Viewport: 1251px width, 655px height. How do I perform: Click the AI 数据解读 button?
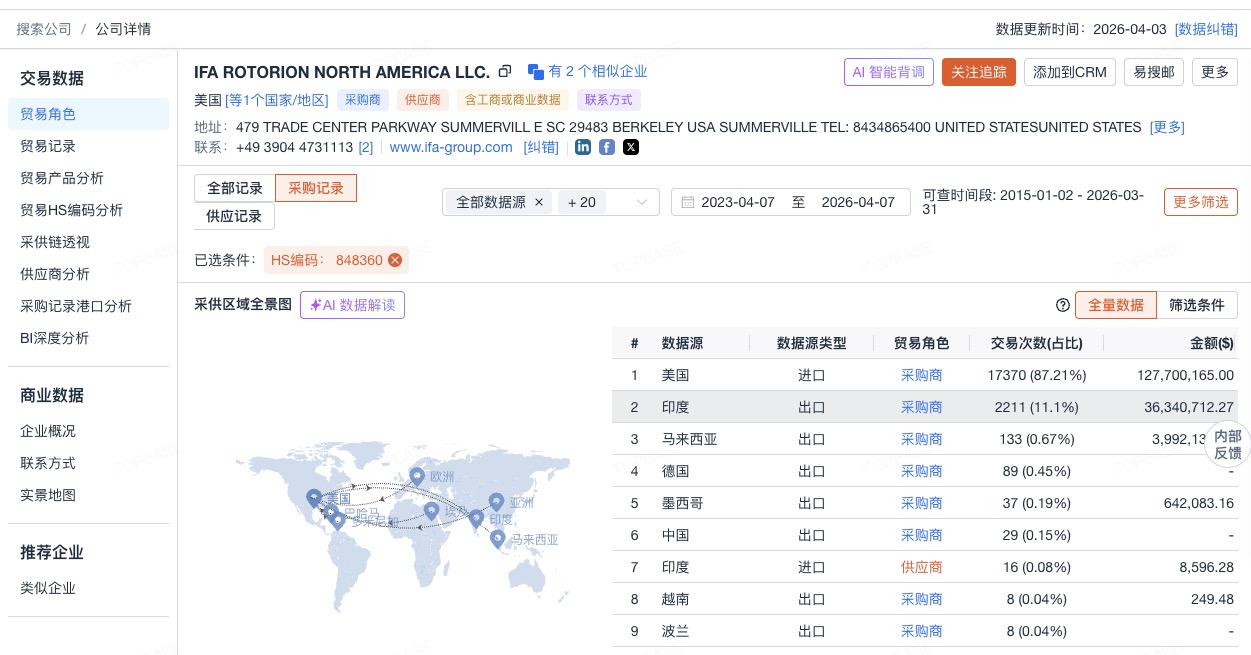[352, 305]
